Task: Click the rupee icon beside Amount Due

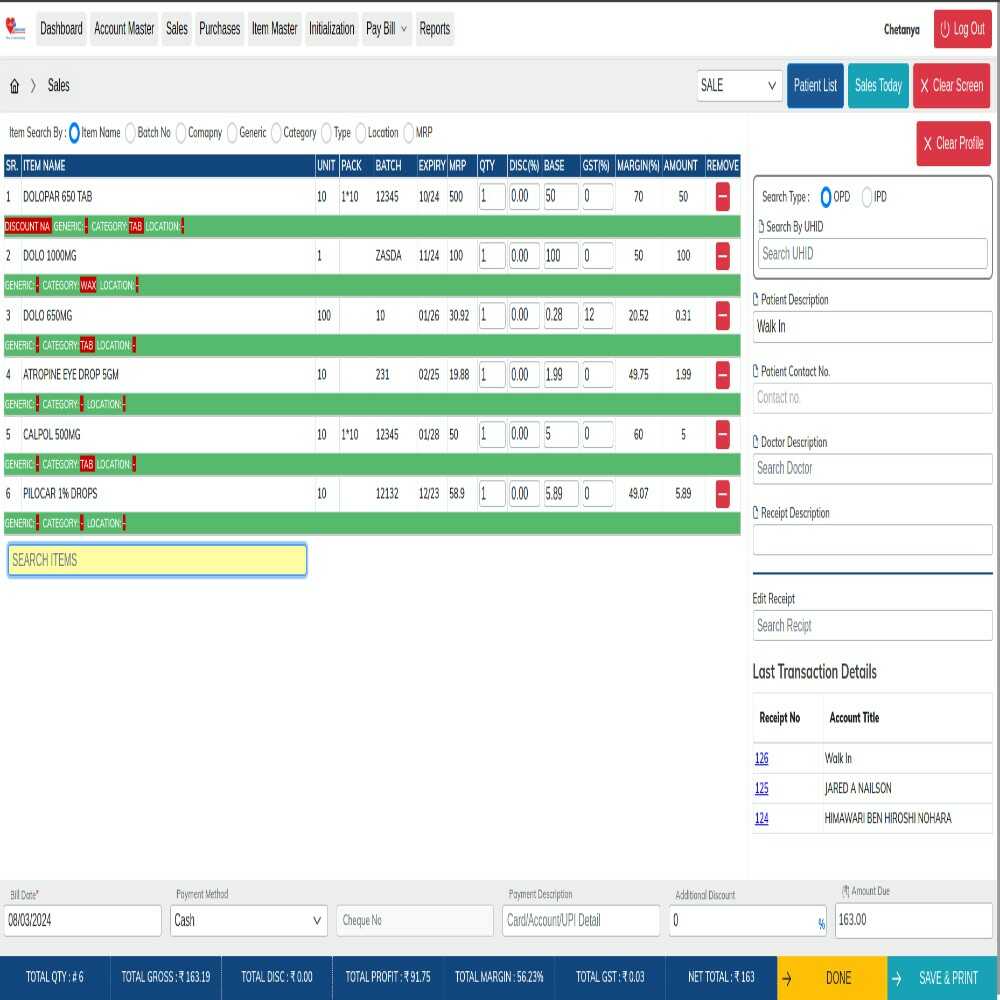Action: [845, 890]
